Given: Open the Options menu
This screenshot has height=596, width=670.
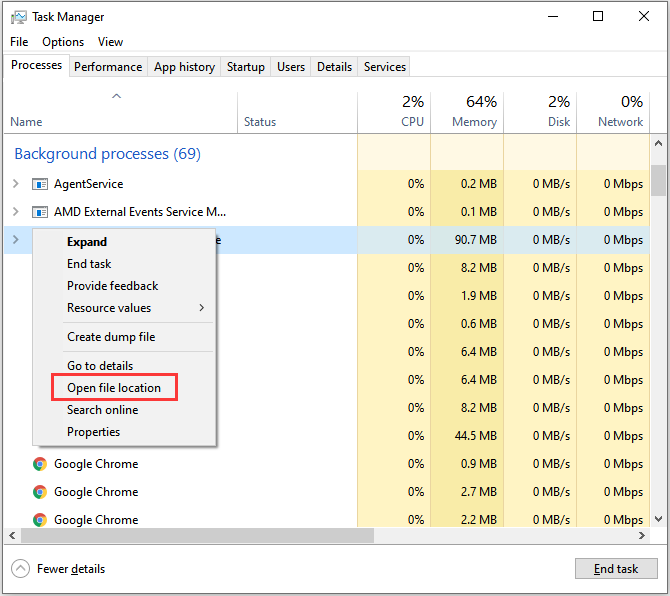Looking at the screenshot, I should 63,42.
